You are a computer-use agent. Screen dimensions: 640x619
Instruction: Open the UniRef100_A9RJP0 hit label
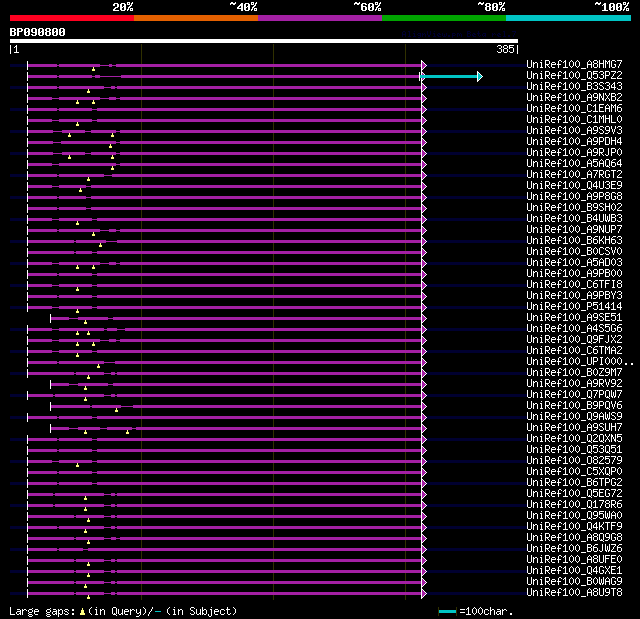coord(574,153)
